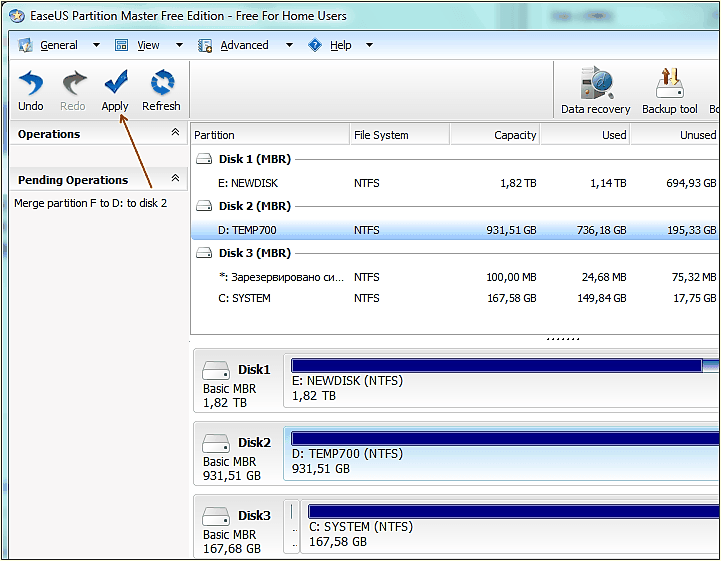Select the D: TEMP700 partition row
This screenshot has width=721, height=561.
[x=455, y=230]
